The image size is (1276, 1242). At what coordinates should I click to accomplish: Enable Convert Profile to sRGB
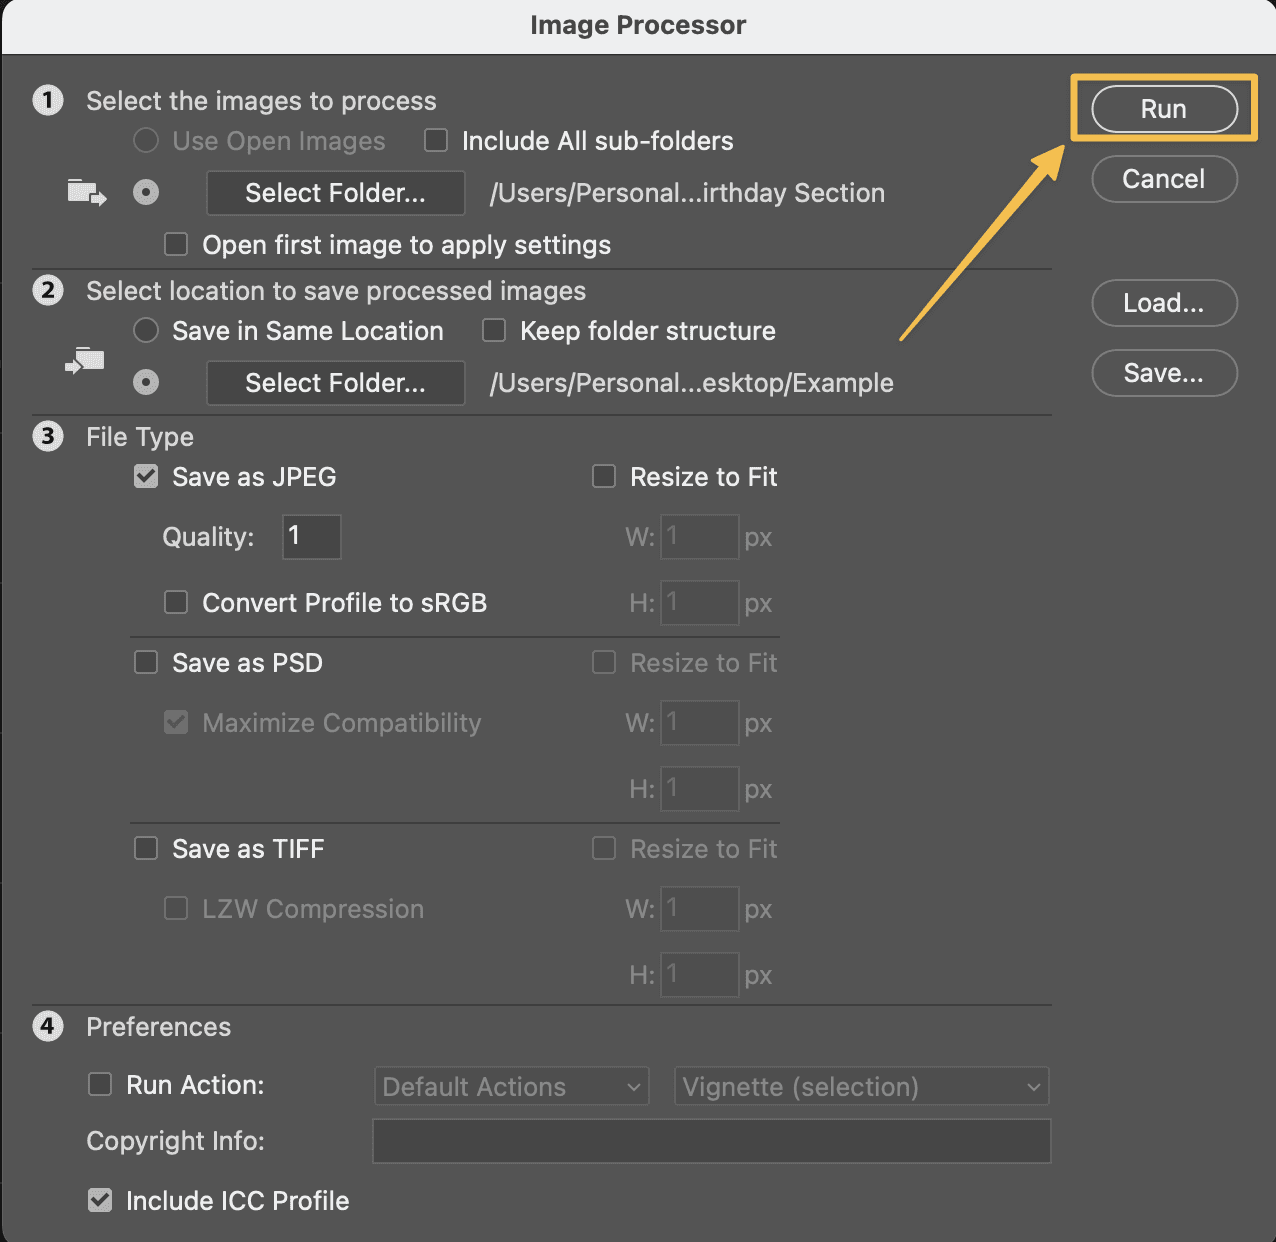pyautogui.click(x=175, y=602)
